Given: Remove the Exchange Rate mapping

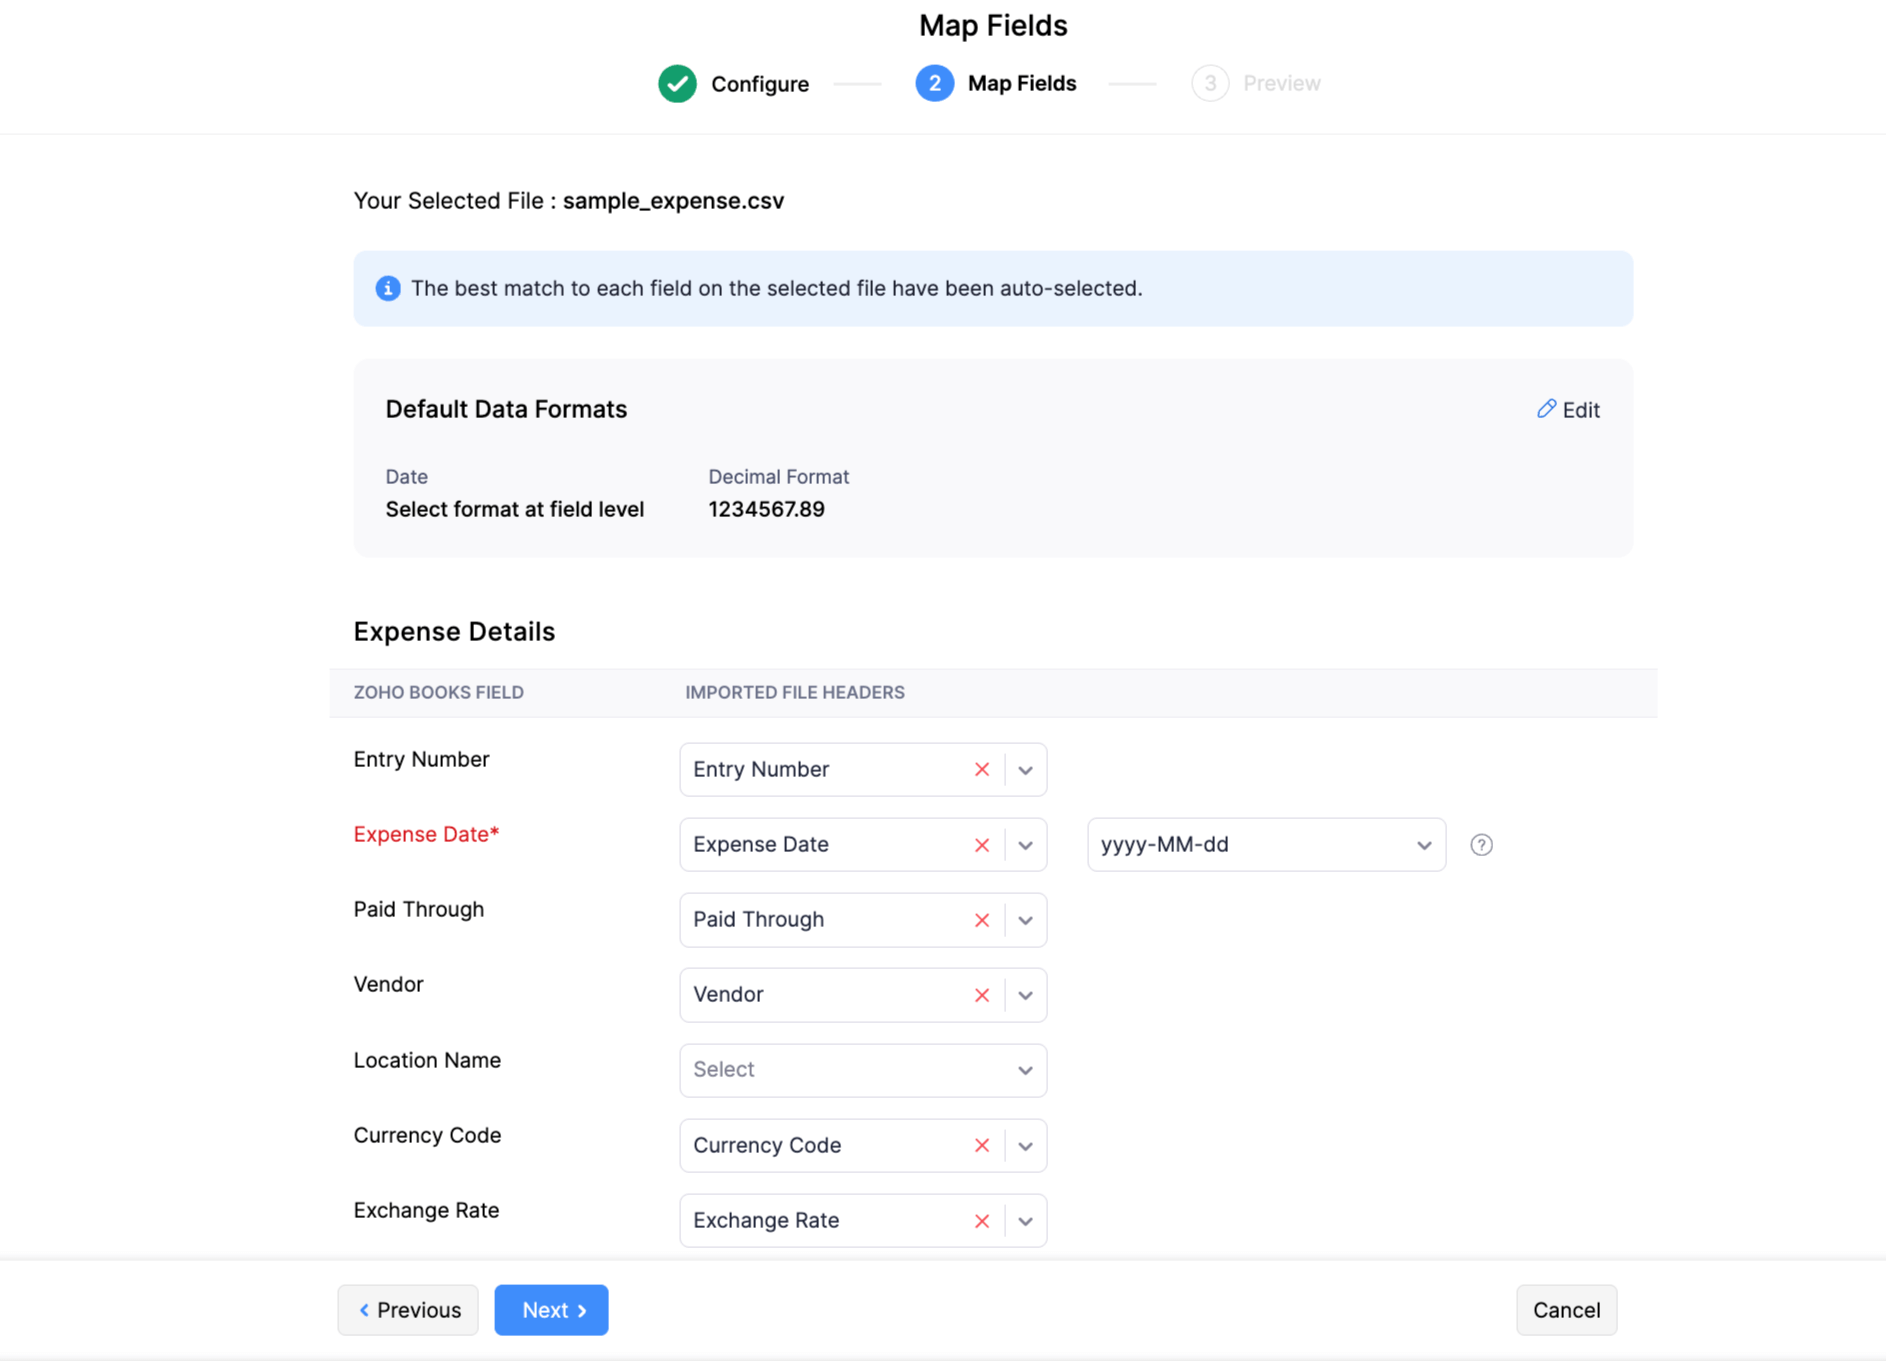Looking at the screenshot, I should (x=981, y=1221).
